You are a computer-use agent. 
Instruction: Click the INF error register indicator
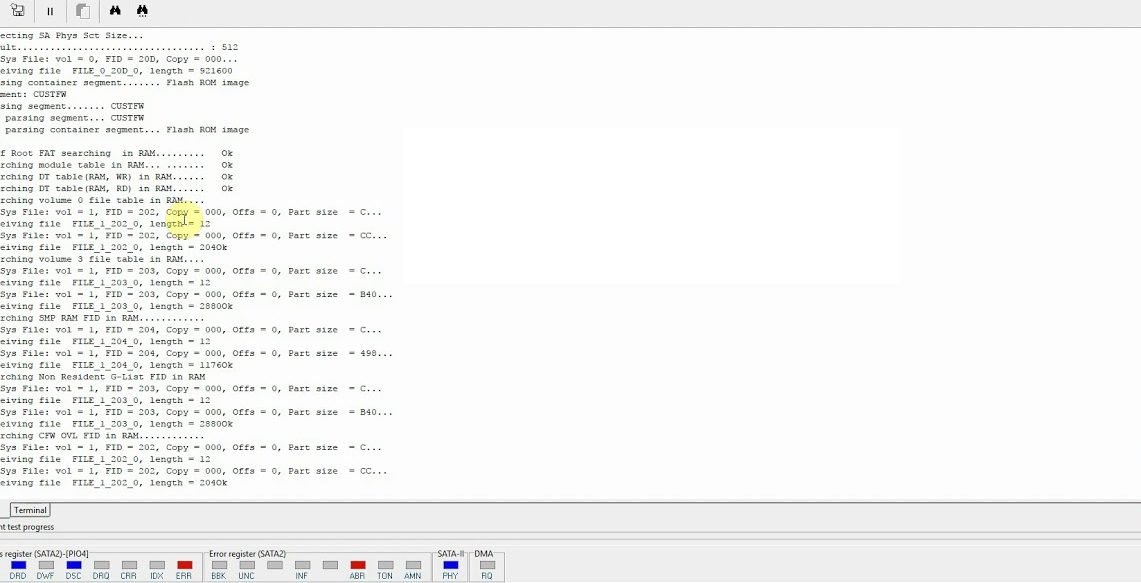[302, 566]
